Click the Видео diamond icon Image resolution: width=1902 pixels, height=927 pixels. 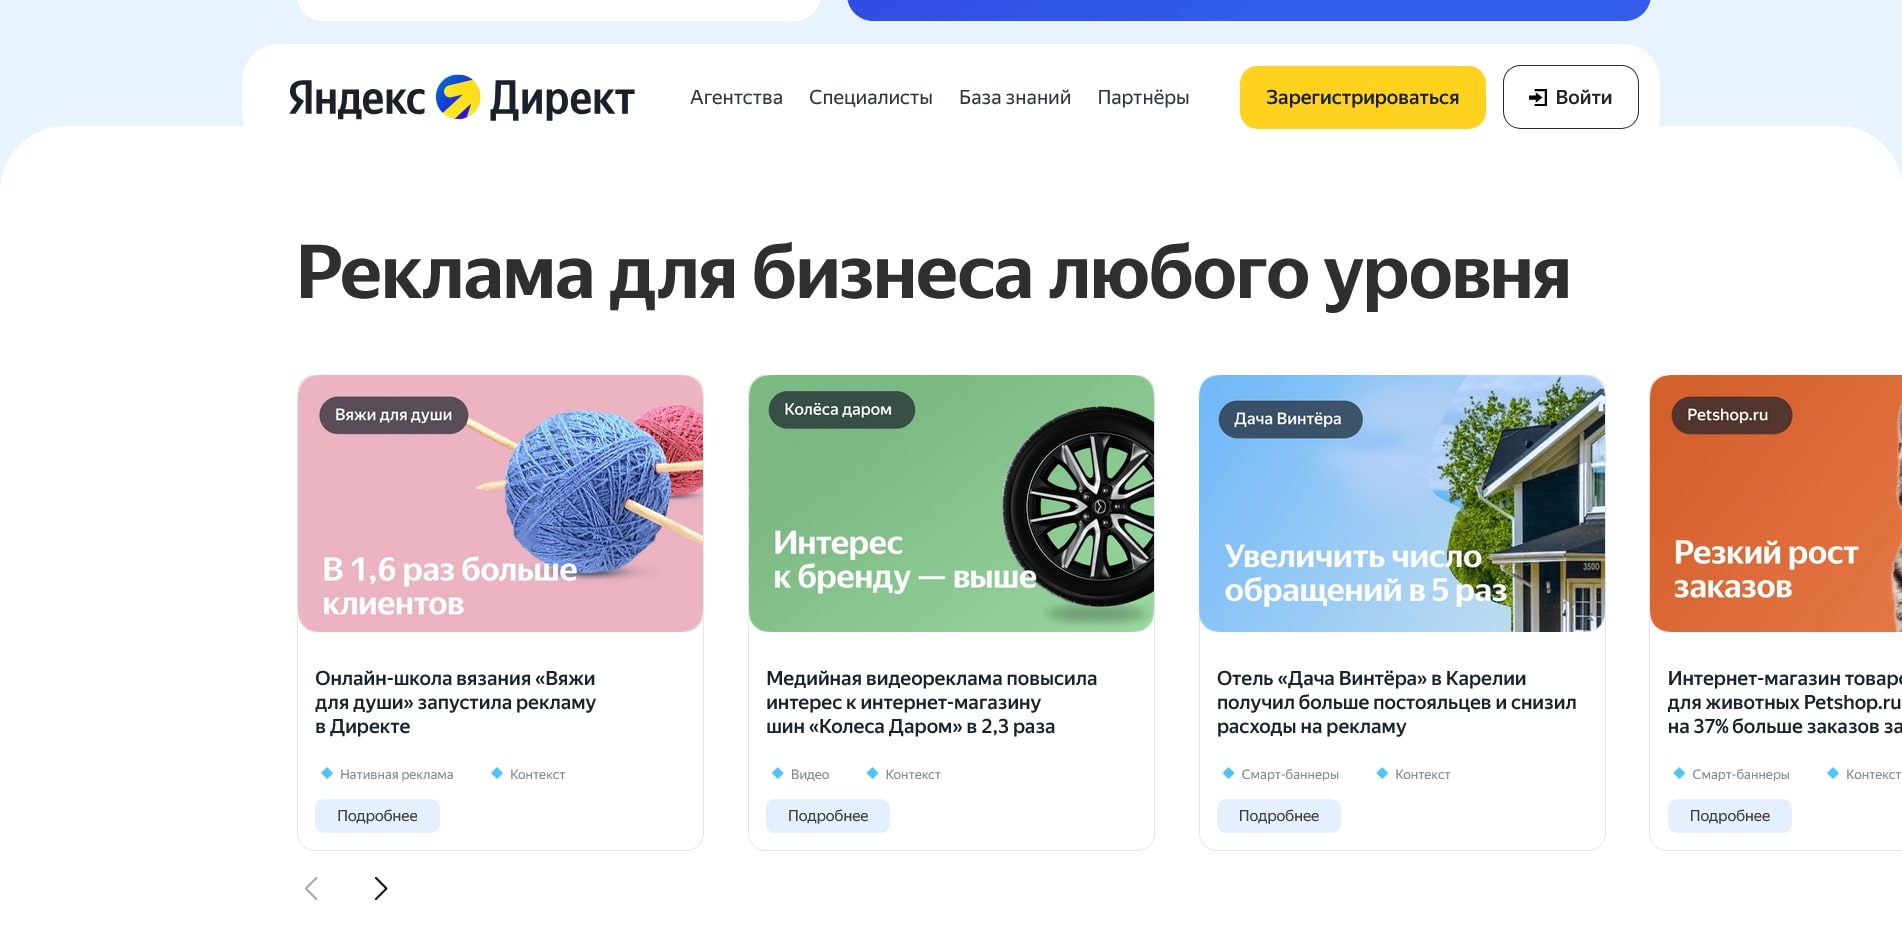click(x=777, y=773)
